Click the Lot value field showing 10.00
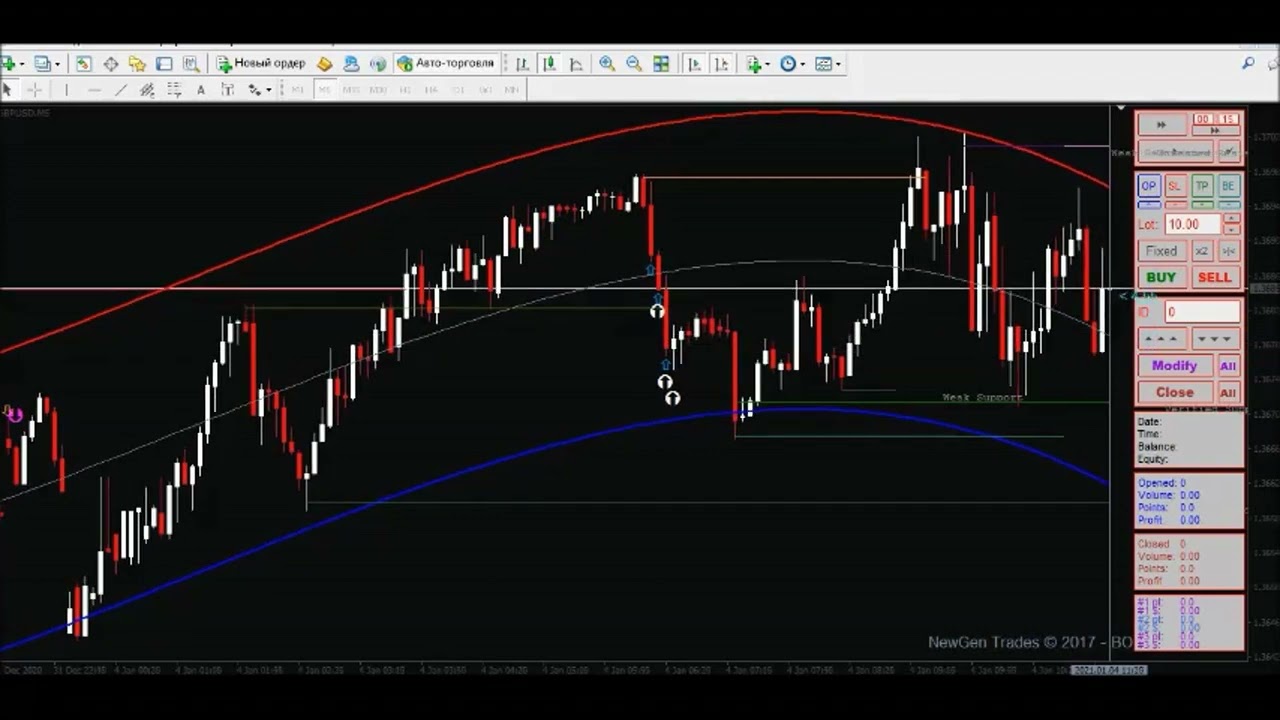Image resolution: width=1280 pixels, height=720 pixels. click(1193, 224)
